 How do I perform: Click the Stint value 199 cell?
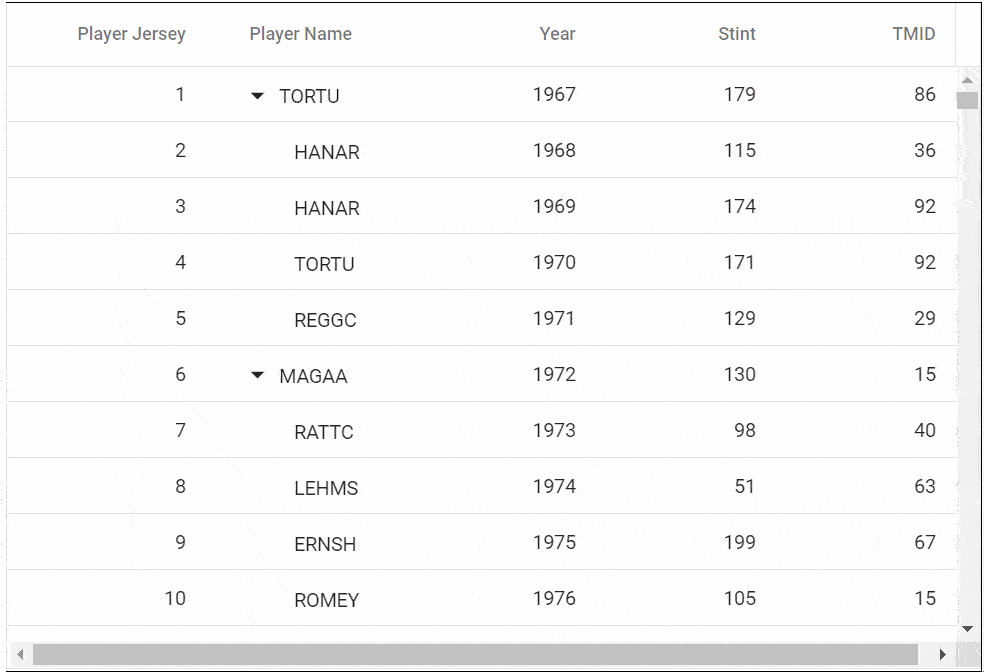tap(739, 542)
